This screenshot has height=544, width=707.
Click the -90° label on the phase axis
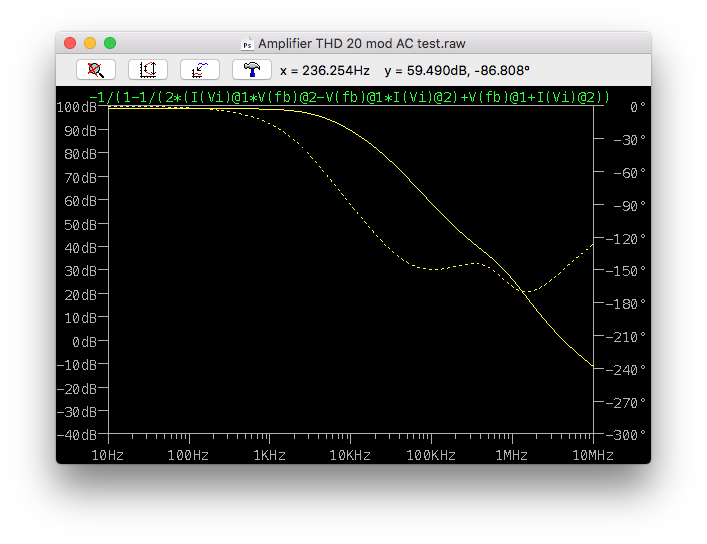click(630, 206)
